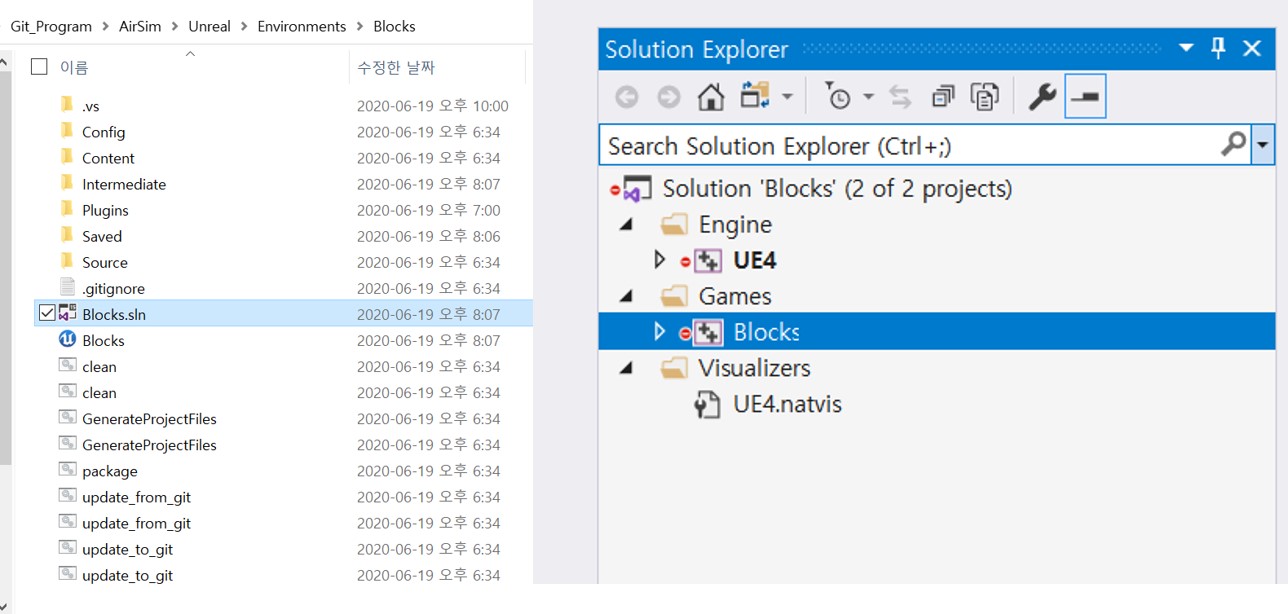Expand the Blocks project node

[x=659, y=332]
